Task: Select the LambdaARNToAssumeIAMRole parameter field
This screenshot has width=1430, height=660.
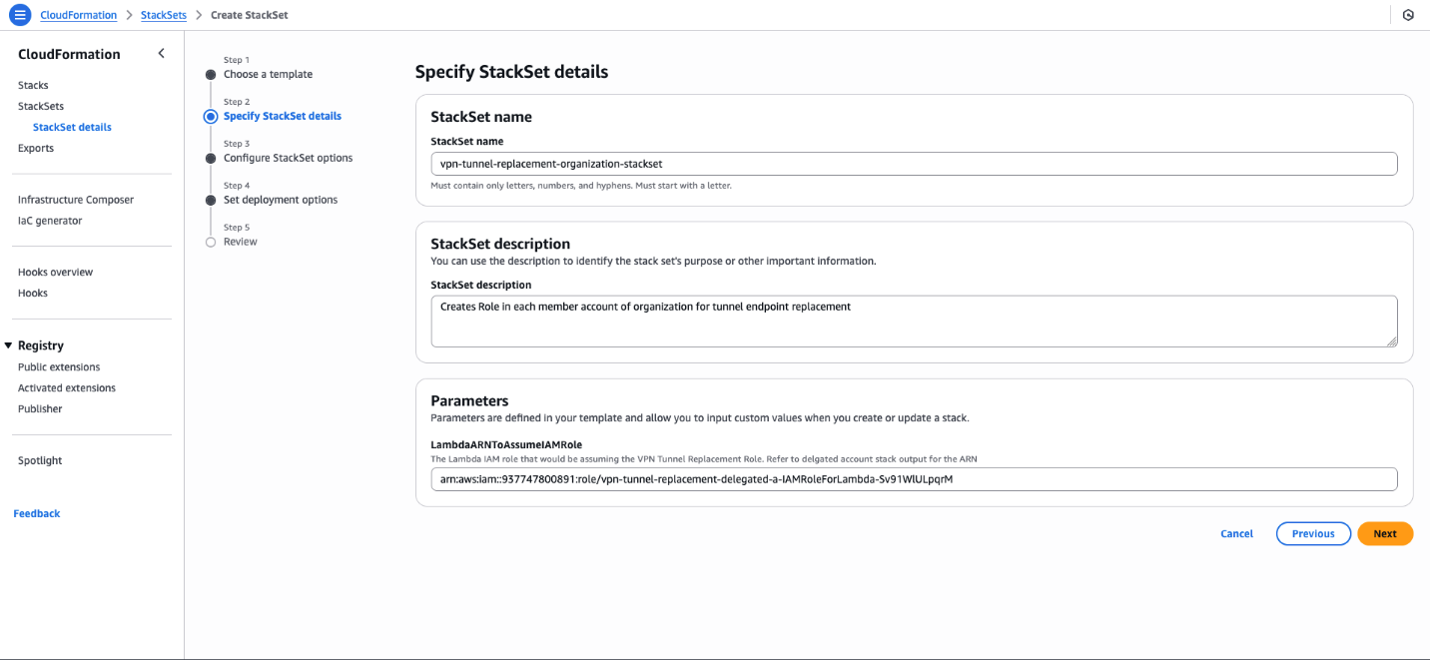Action: [914, 479]
